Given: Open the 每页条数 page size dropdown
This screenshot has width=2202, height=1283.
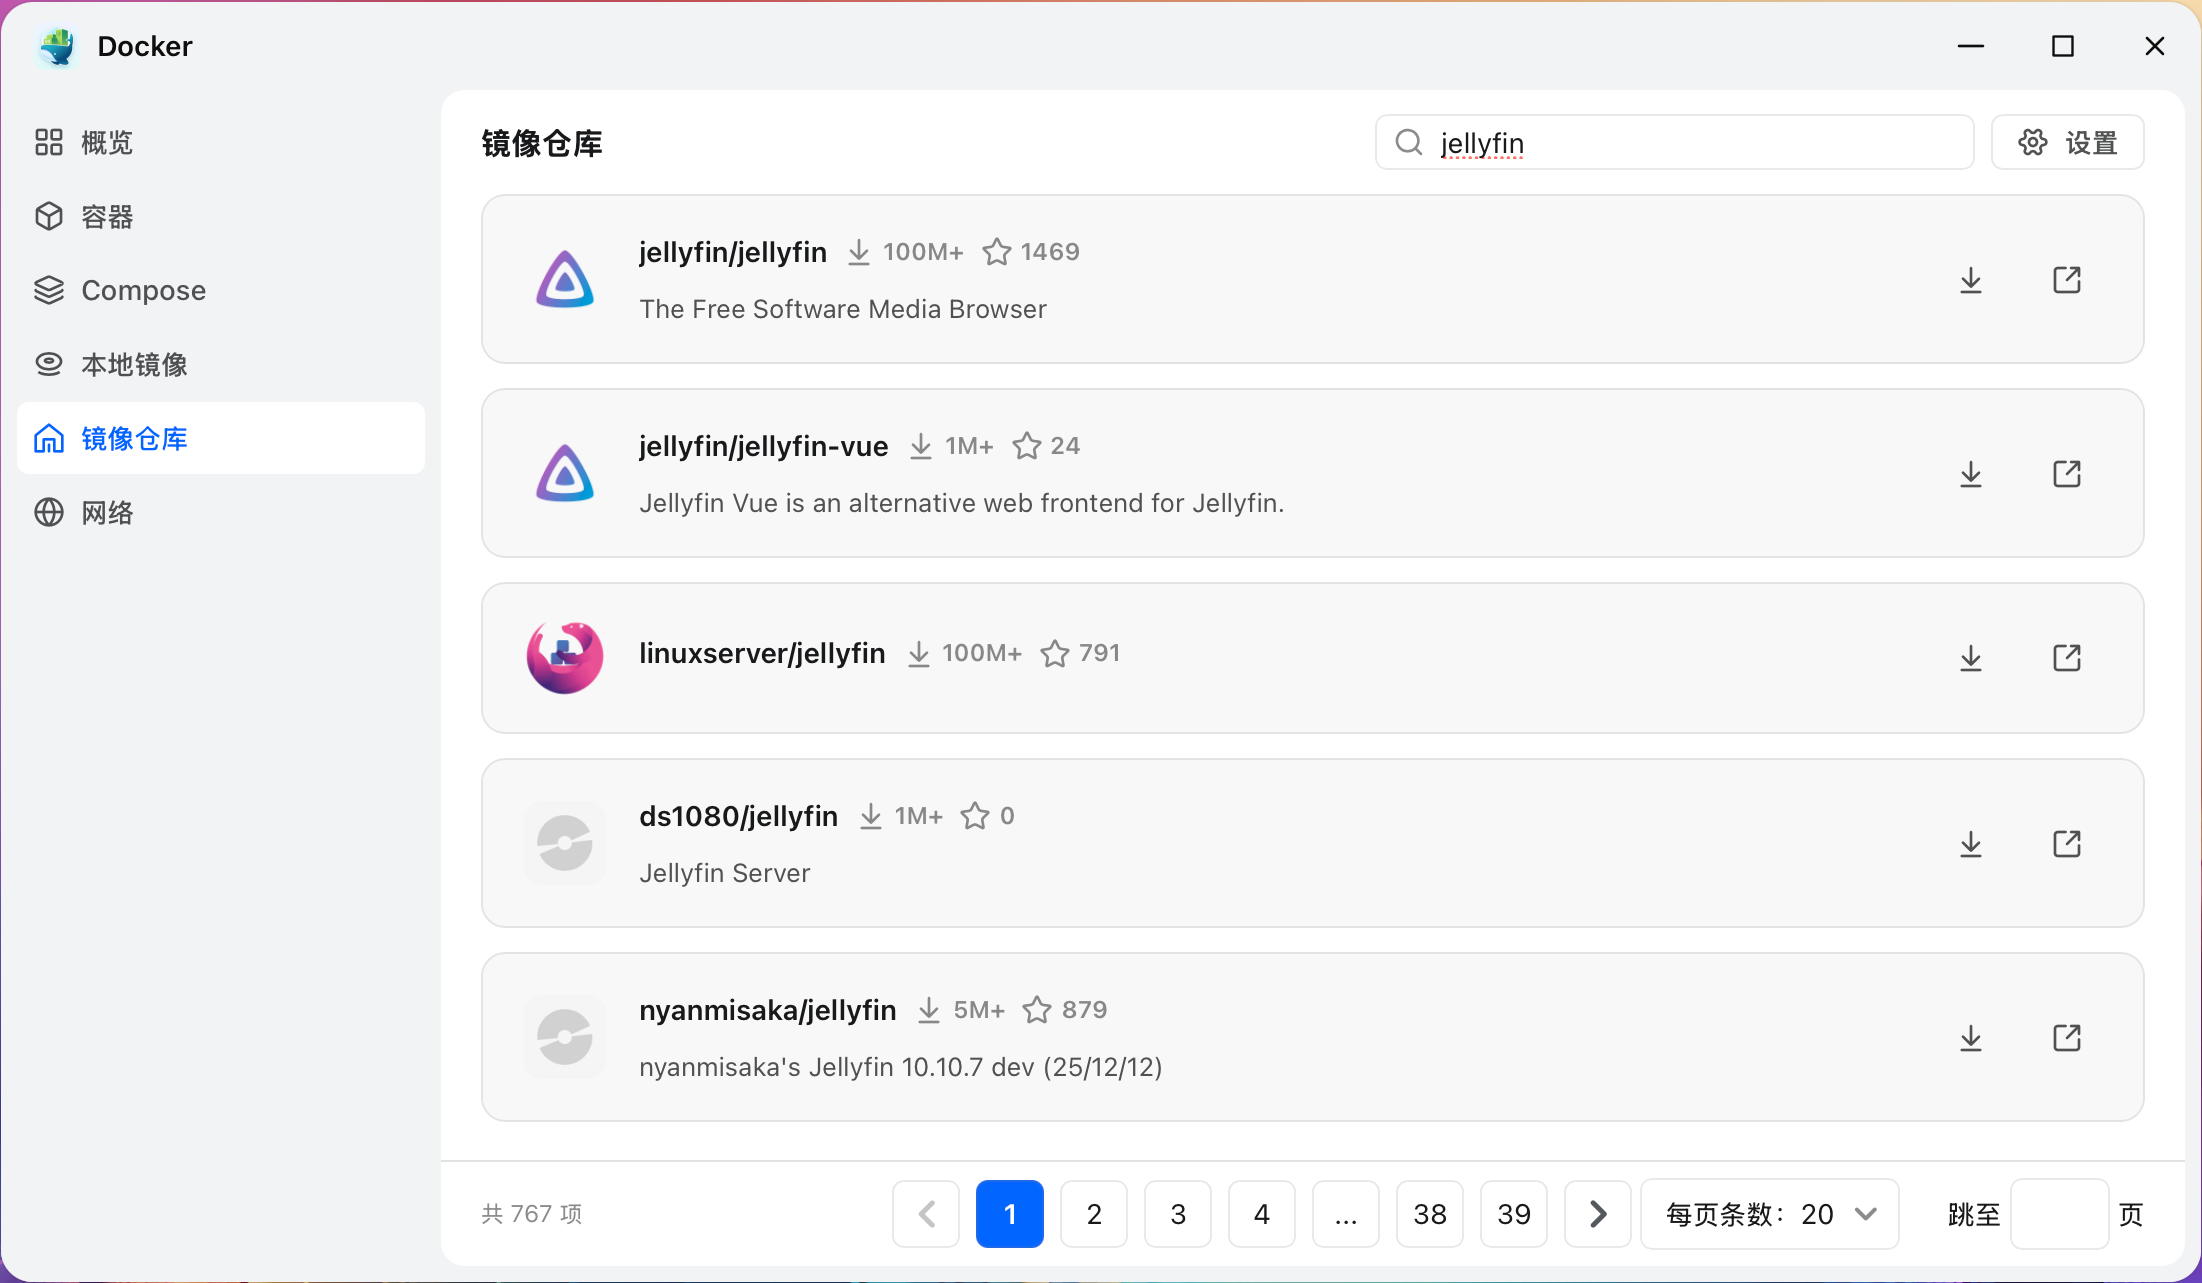Looking at the screenshot, I should (1769, 1214).
